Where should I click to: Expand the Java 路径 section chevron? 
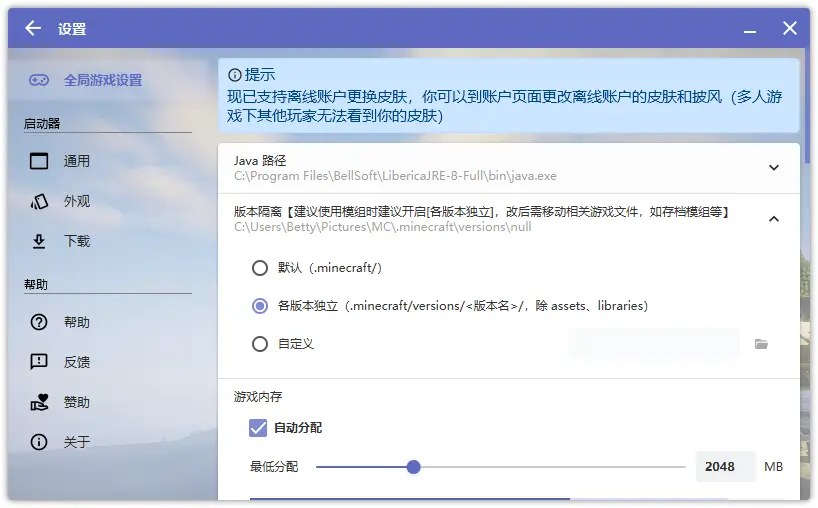[x=773, y=168]
